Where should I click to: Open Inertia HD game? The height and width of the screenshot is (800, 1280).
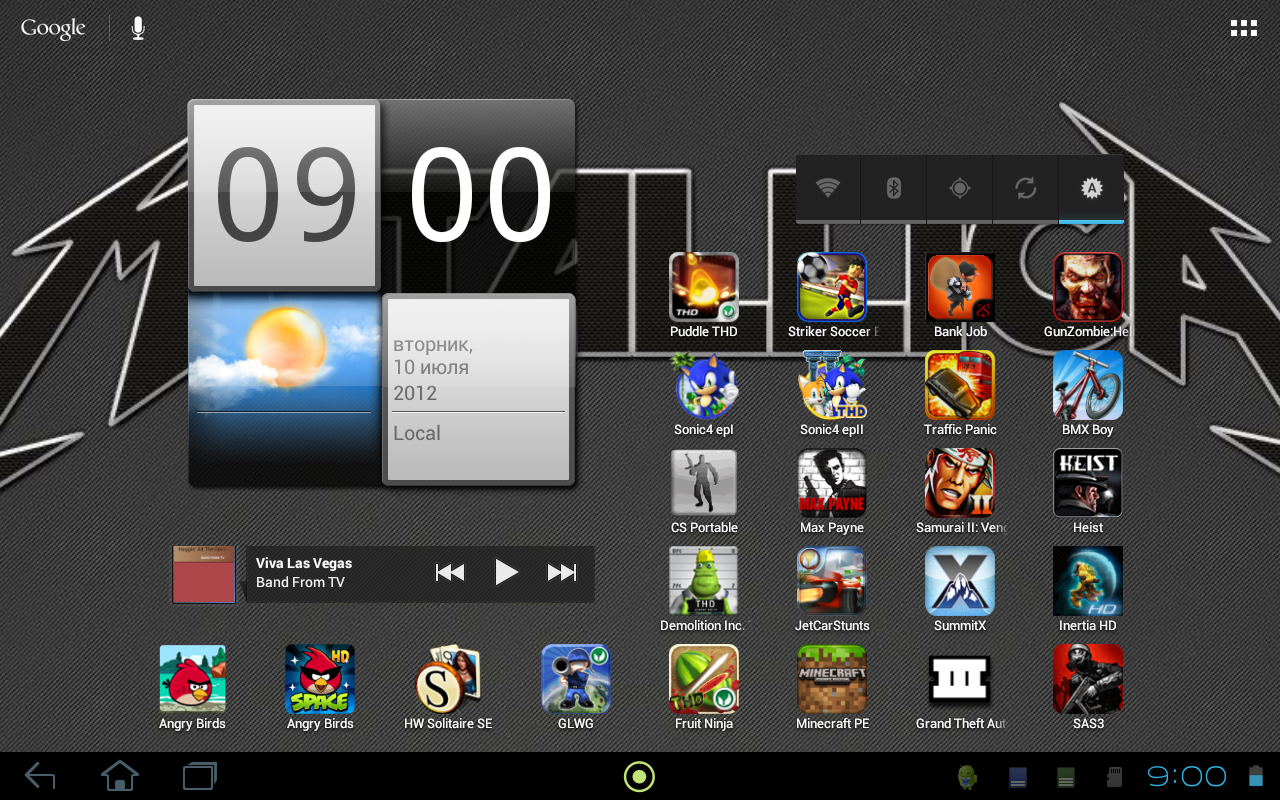(x=1088, y=581)
